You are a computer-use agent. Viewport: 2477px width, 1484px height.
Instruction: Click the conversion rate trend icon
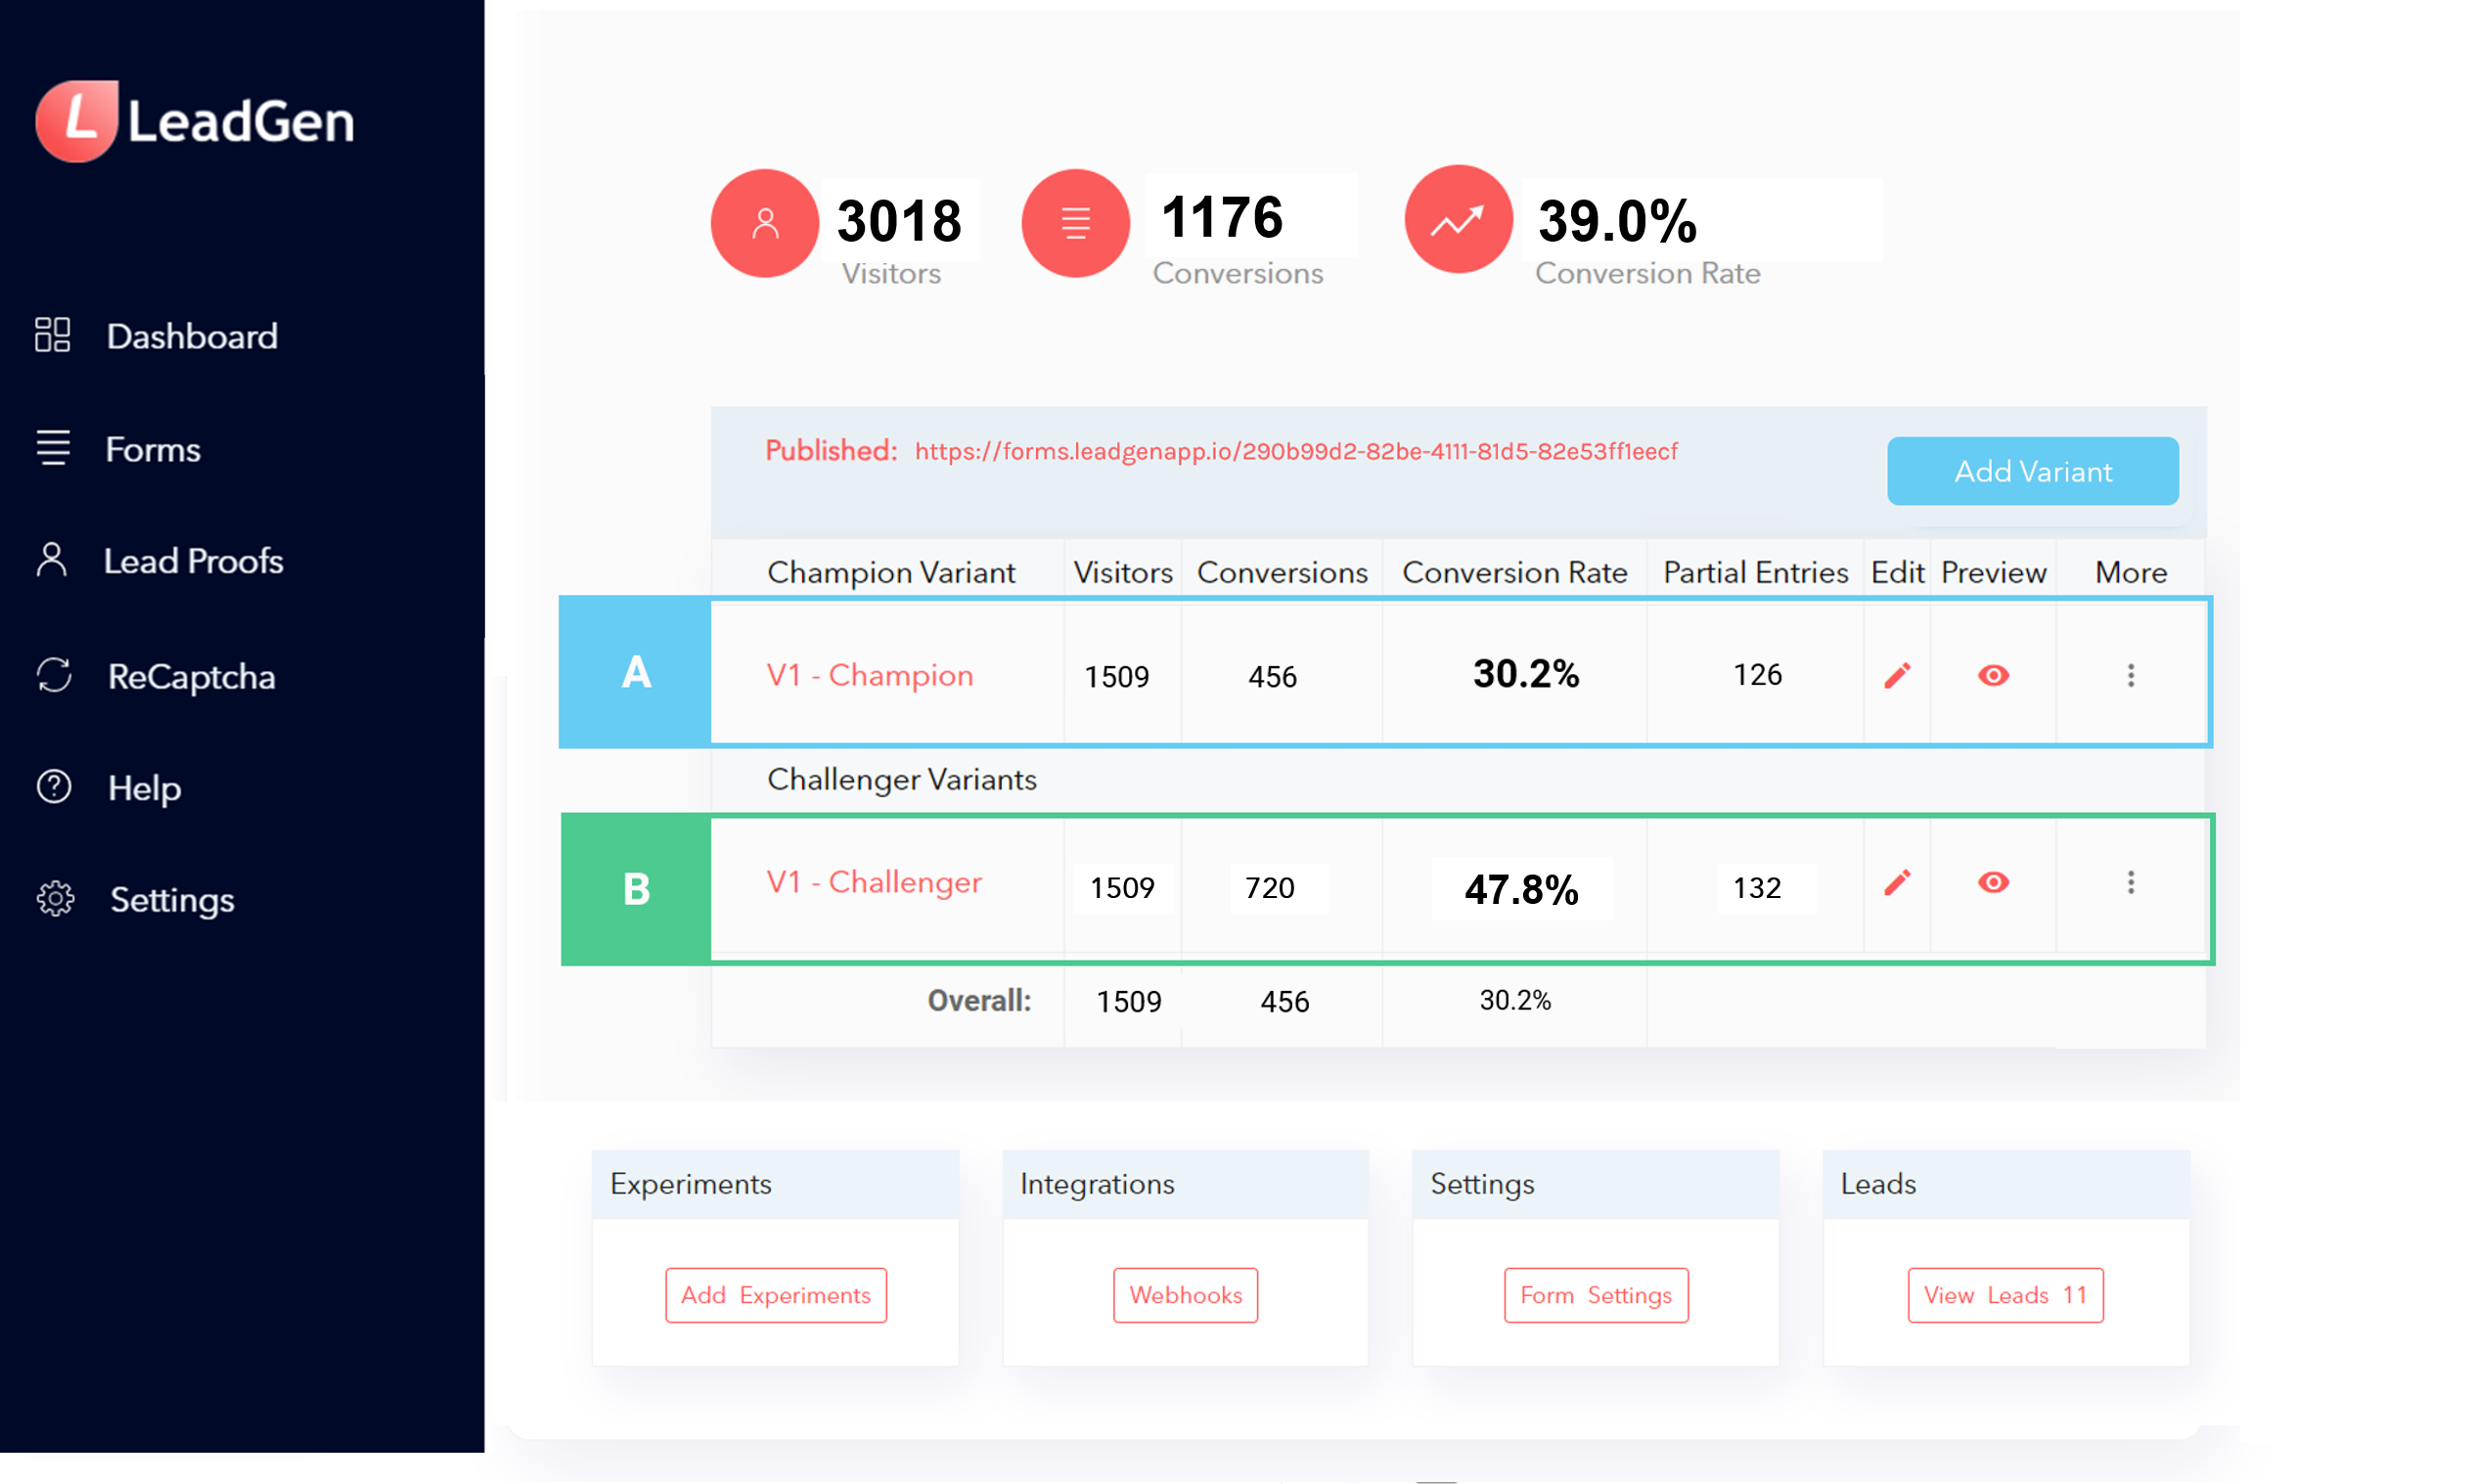coord(1458,221)
